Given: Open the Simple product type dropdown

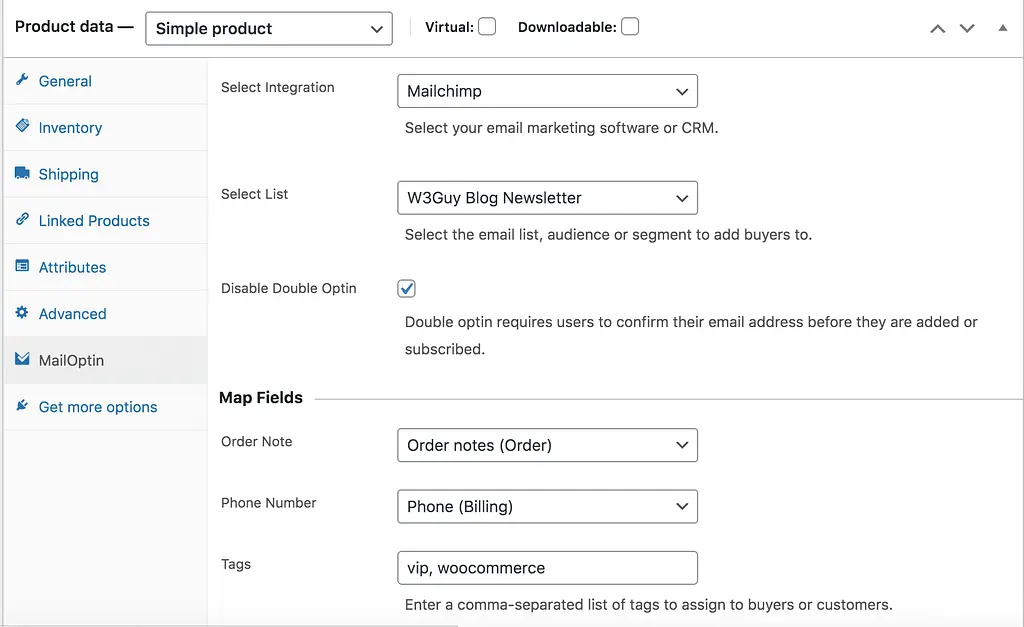Looking at the screenshot, I should 268,29.
